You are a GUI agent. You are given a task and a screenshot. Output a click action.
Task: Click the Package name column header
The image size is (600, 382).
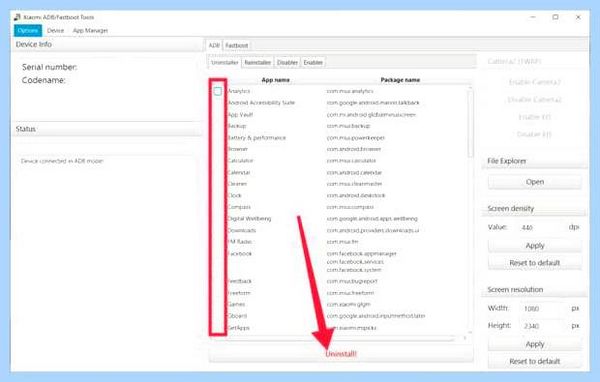tap(400, 80)
